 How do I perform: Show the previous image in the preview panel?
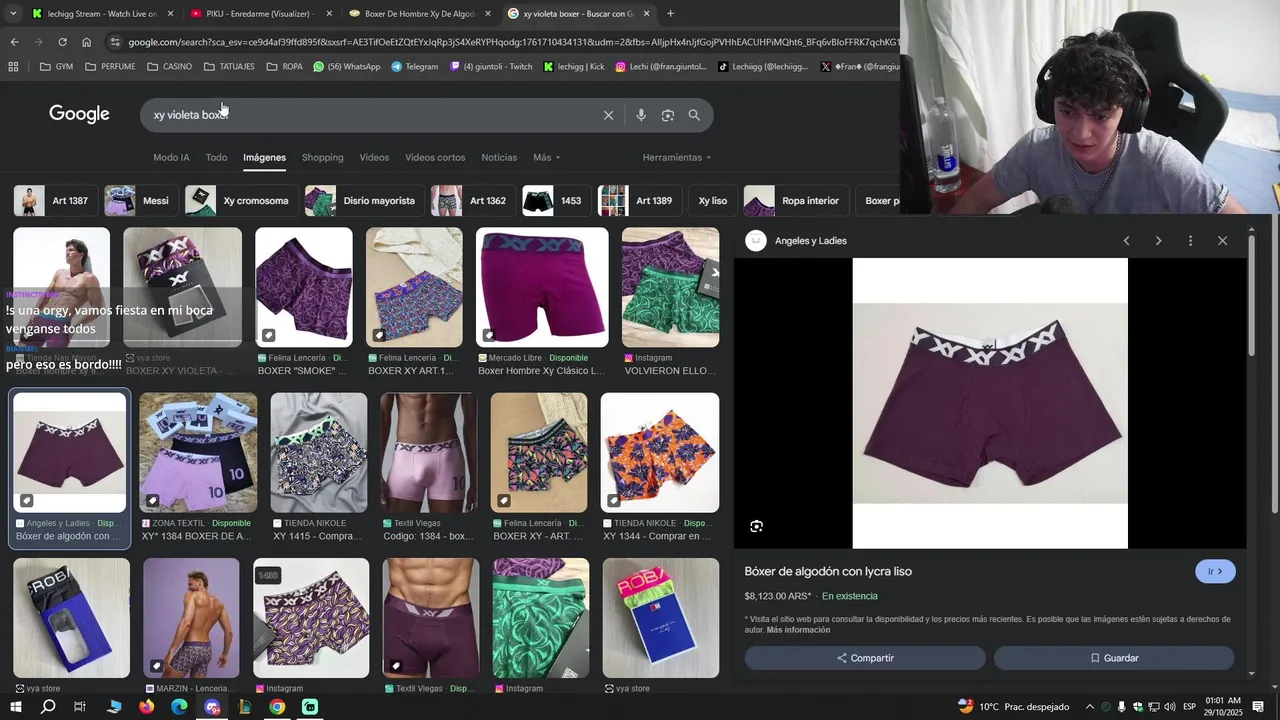click(x=1126, y=241)
